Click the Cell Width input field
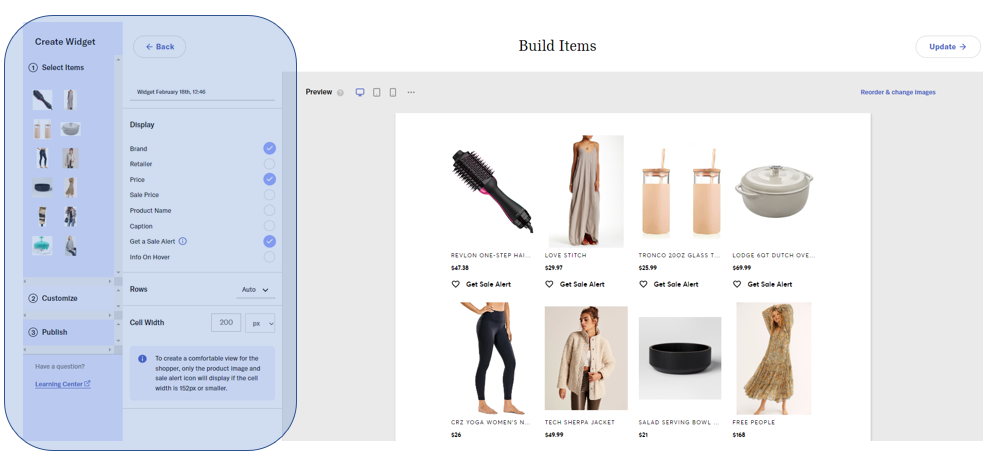 [x=226, y=323]
